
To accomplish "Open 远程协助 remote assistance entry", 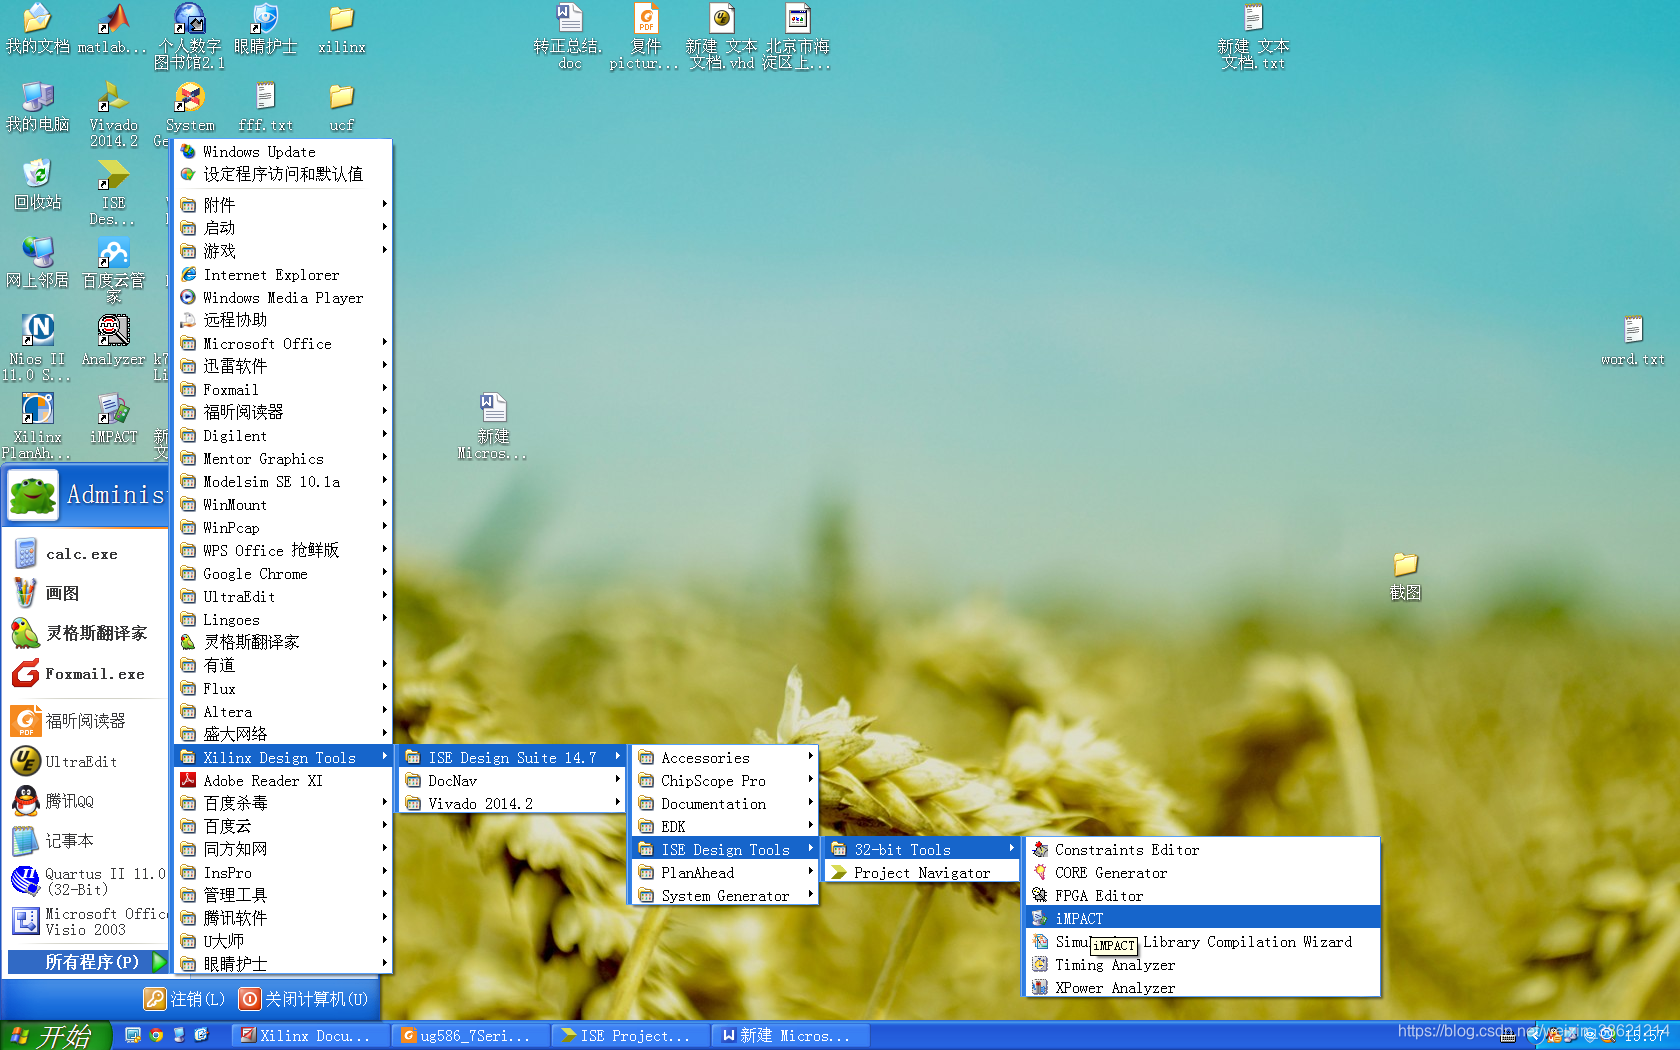I will [283, 320].
